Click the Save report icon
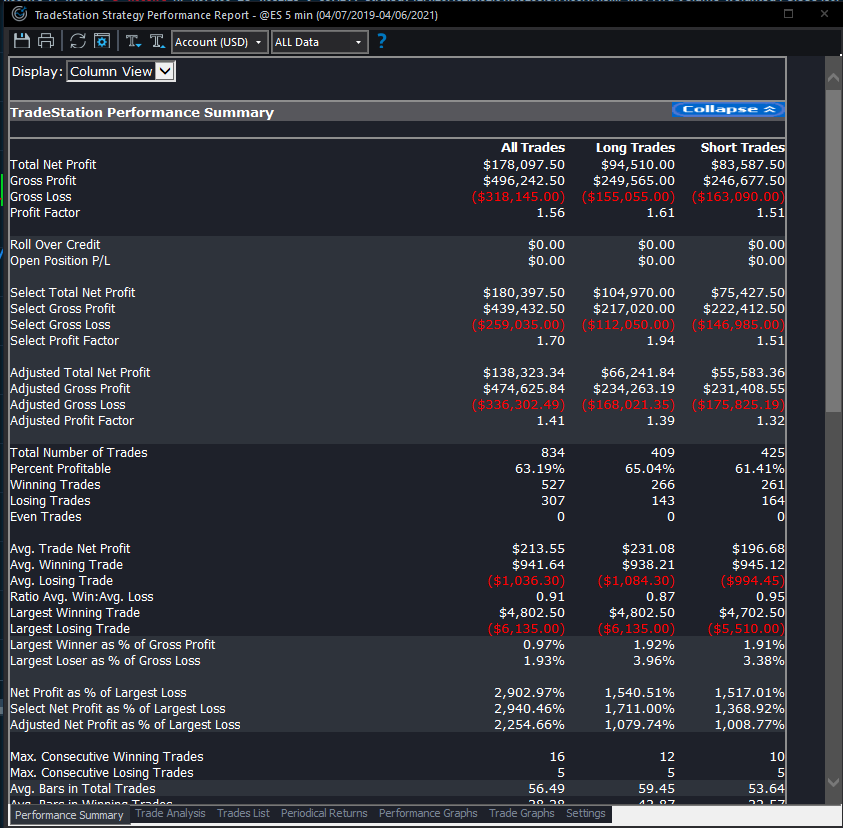843x828 pixels. (x=21, y=41)
